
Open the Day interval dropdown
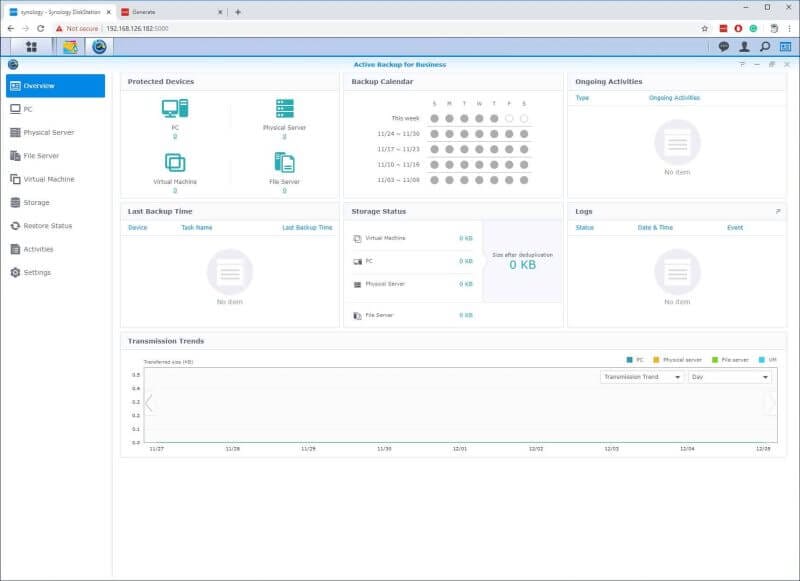pyautogui.click(x=728, y=376)
